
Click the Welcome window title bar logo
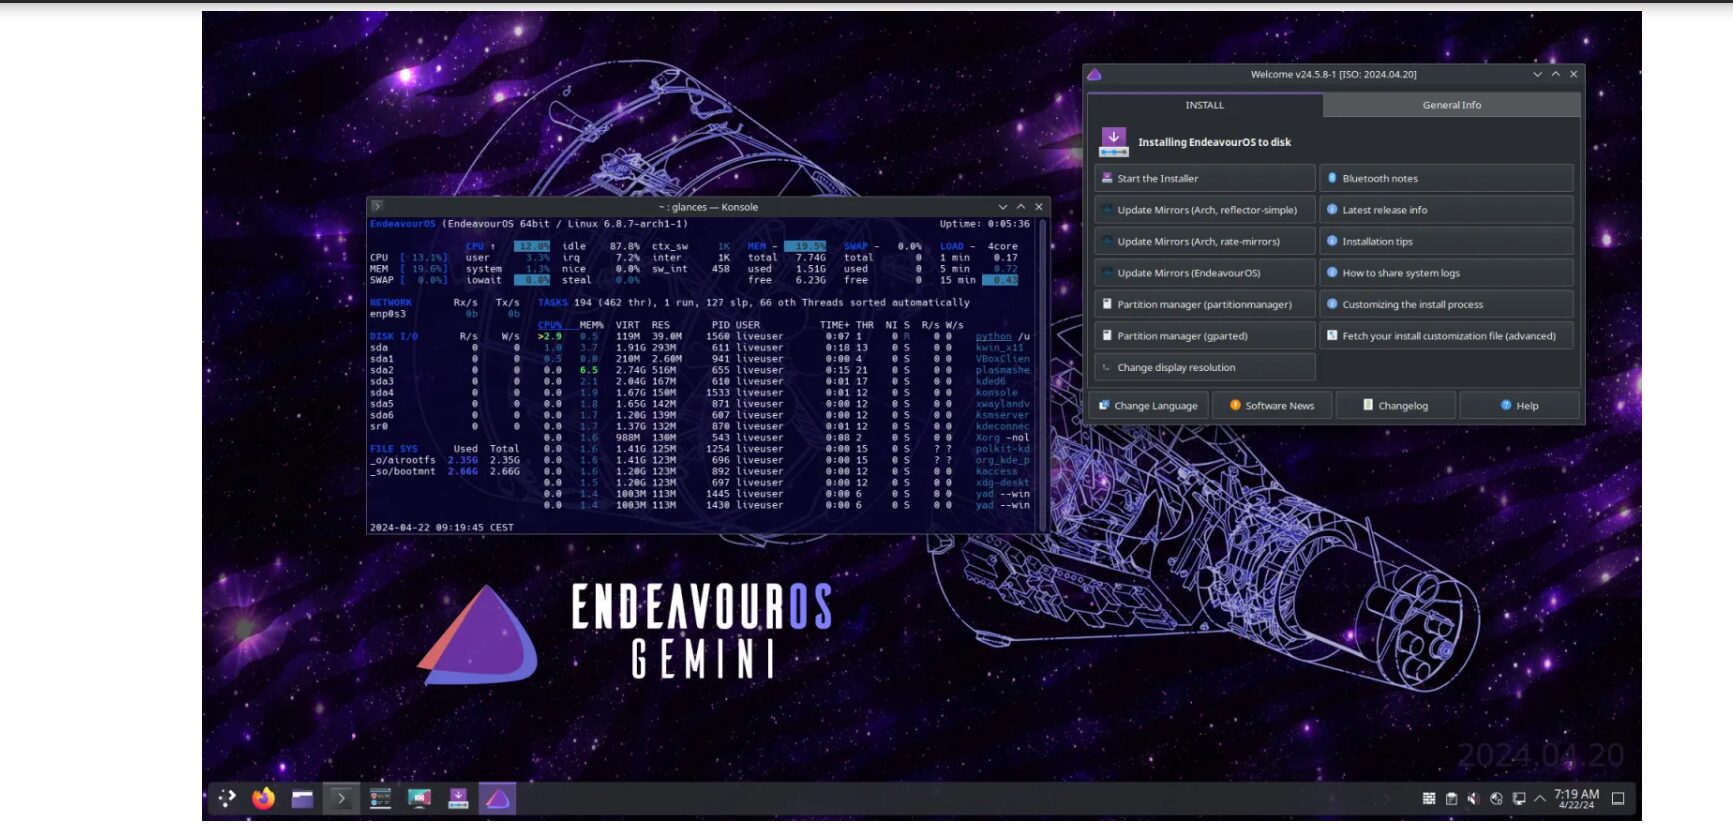[1095, 74]
